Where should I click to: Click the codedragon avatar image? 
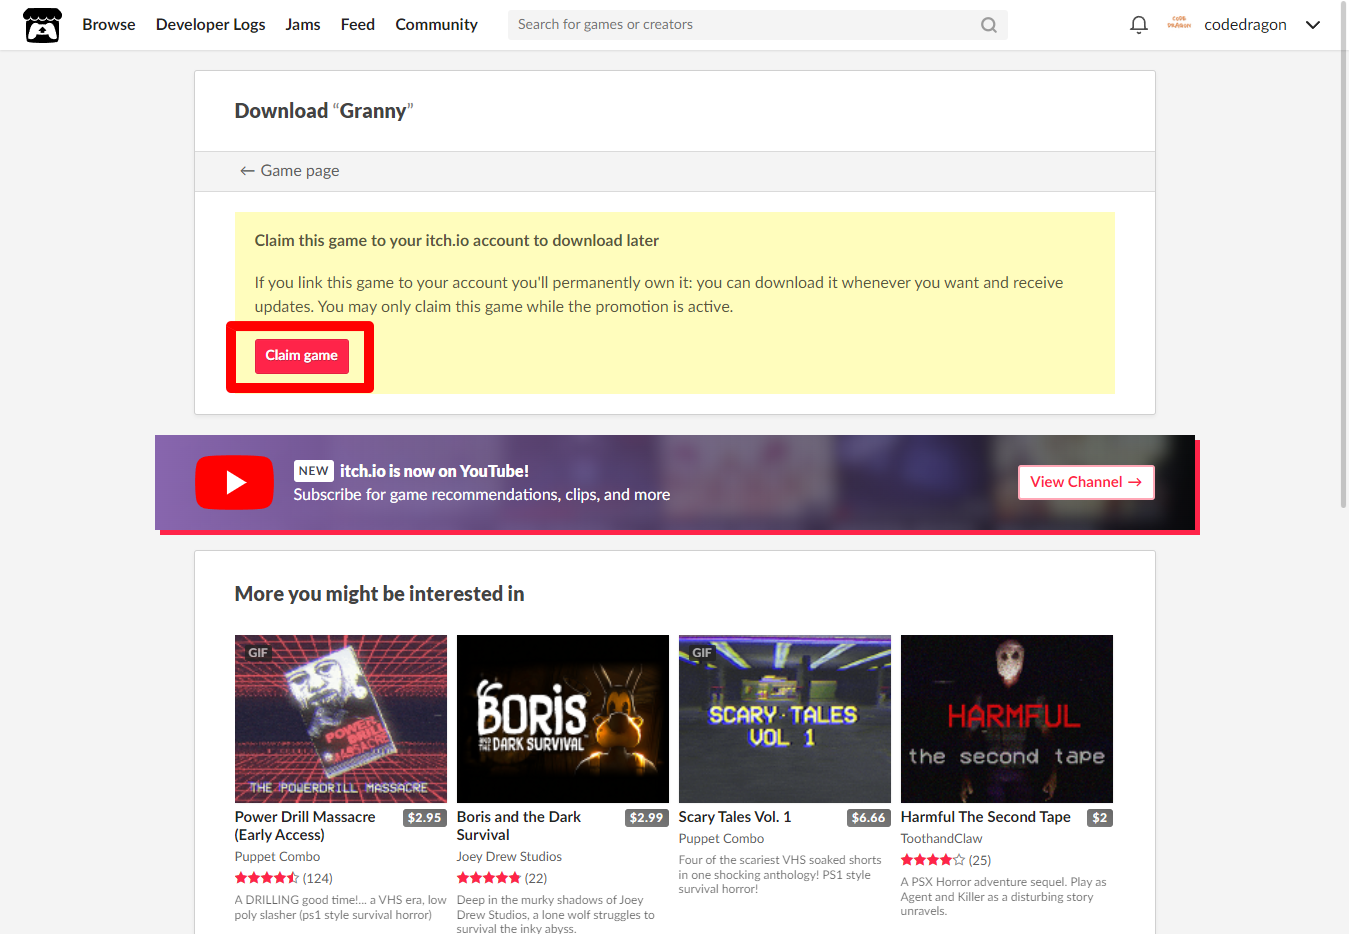coord(1179,24)
